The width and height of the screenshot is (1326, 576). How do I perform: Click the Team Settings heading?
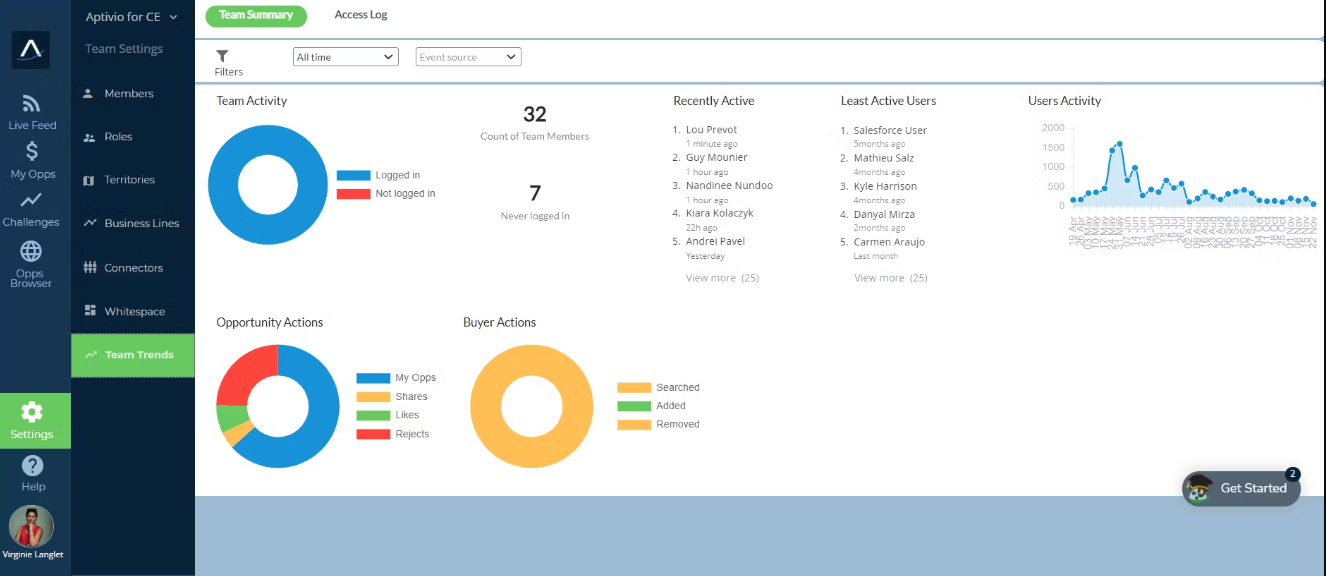[x=124, y=49]
